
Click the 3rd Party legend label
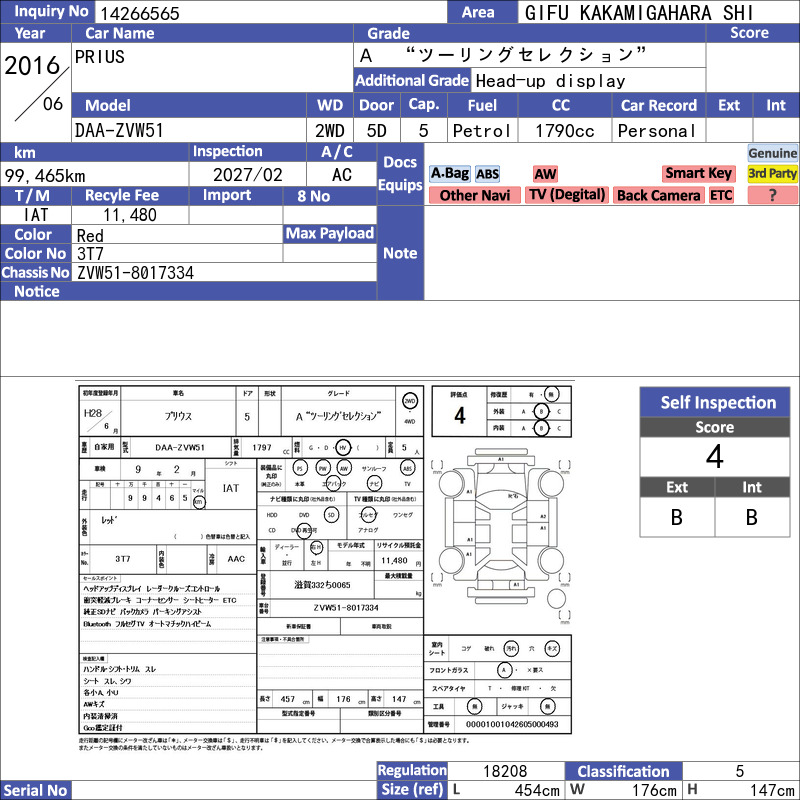(x=772, y=173)
